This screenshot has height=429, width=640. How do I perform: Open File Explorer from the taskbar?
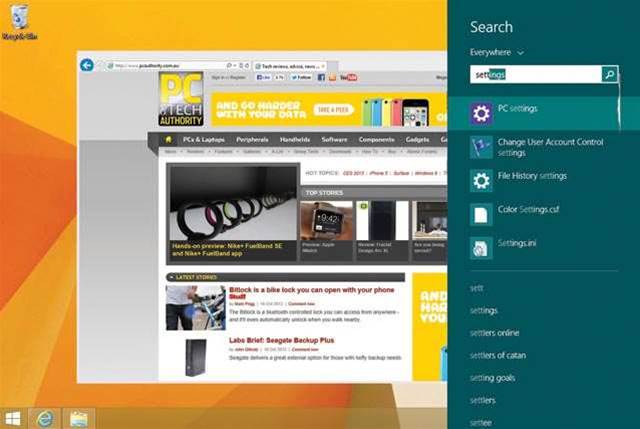(x=79, y=419)
